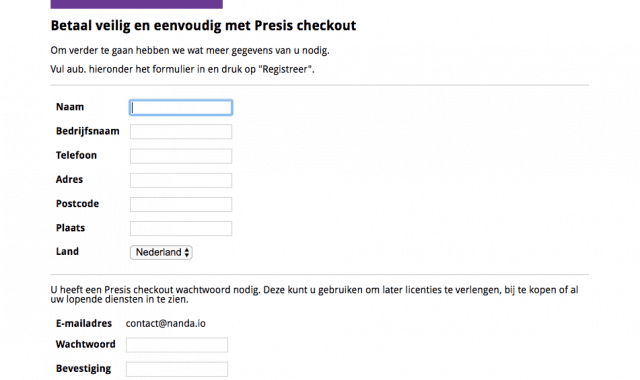
Task: Click the contact@nanda.io email text
Action: pyautogui.click(x=166, y=323)
